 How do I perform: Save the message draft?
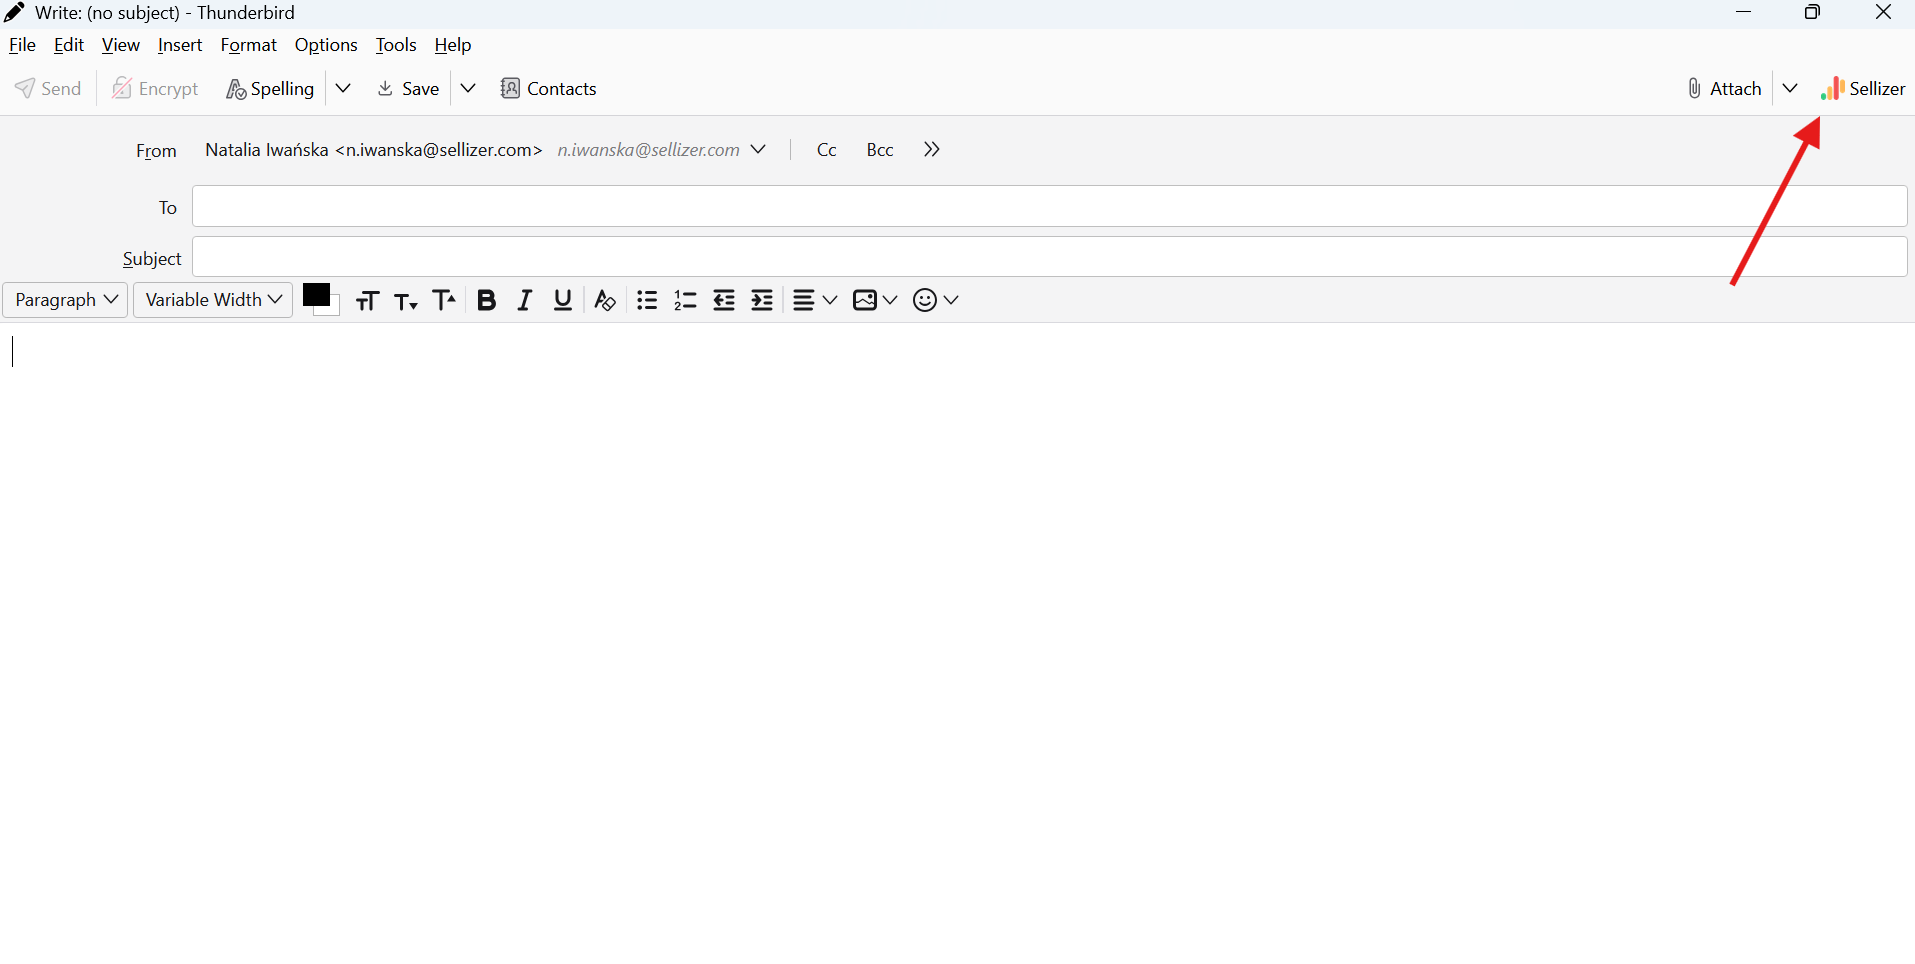click(x=408, y=88)
